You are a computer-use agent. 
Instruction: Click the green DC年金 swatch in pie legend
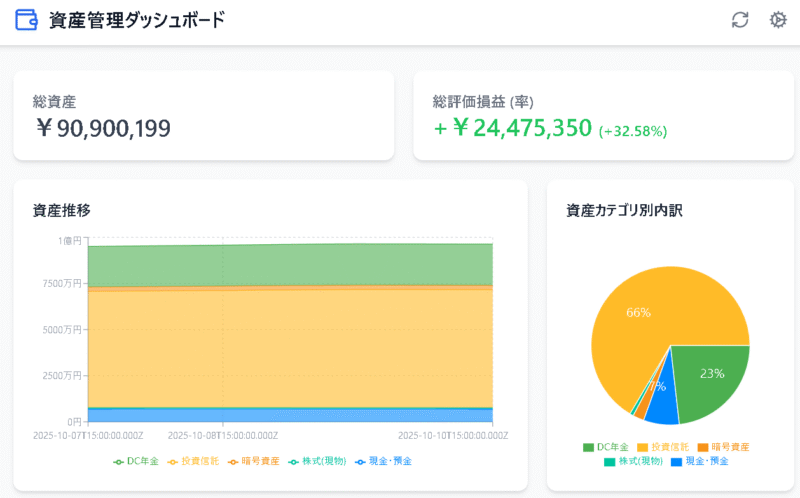589,447
